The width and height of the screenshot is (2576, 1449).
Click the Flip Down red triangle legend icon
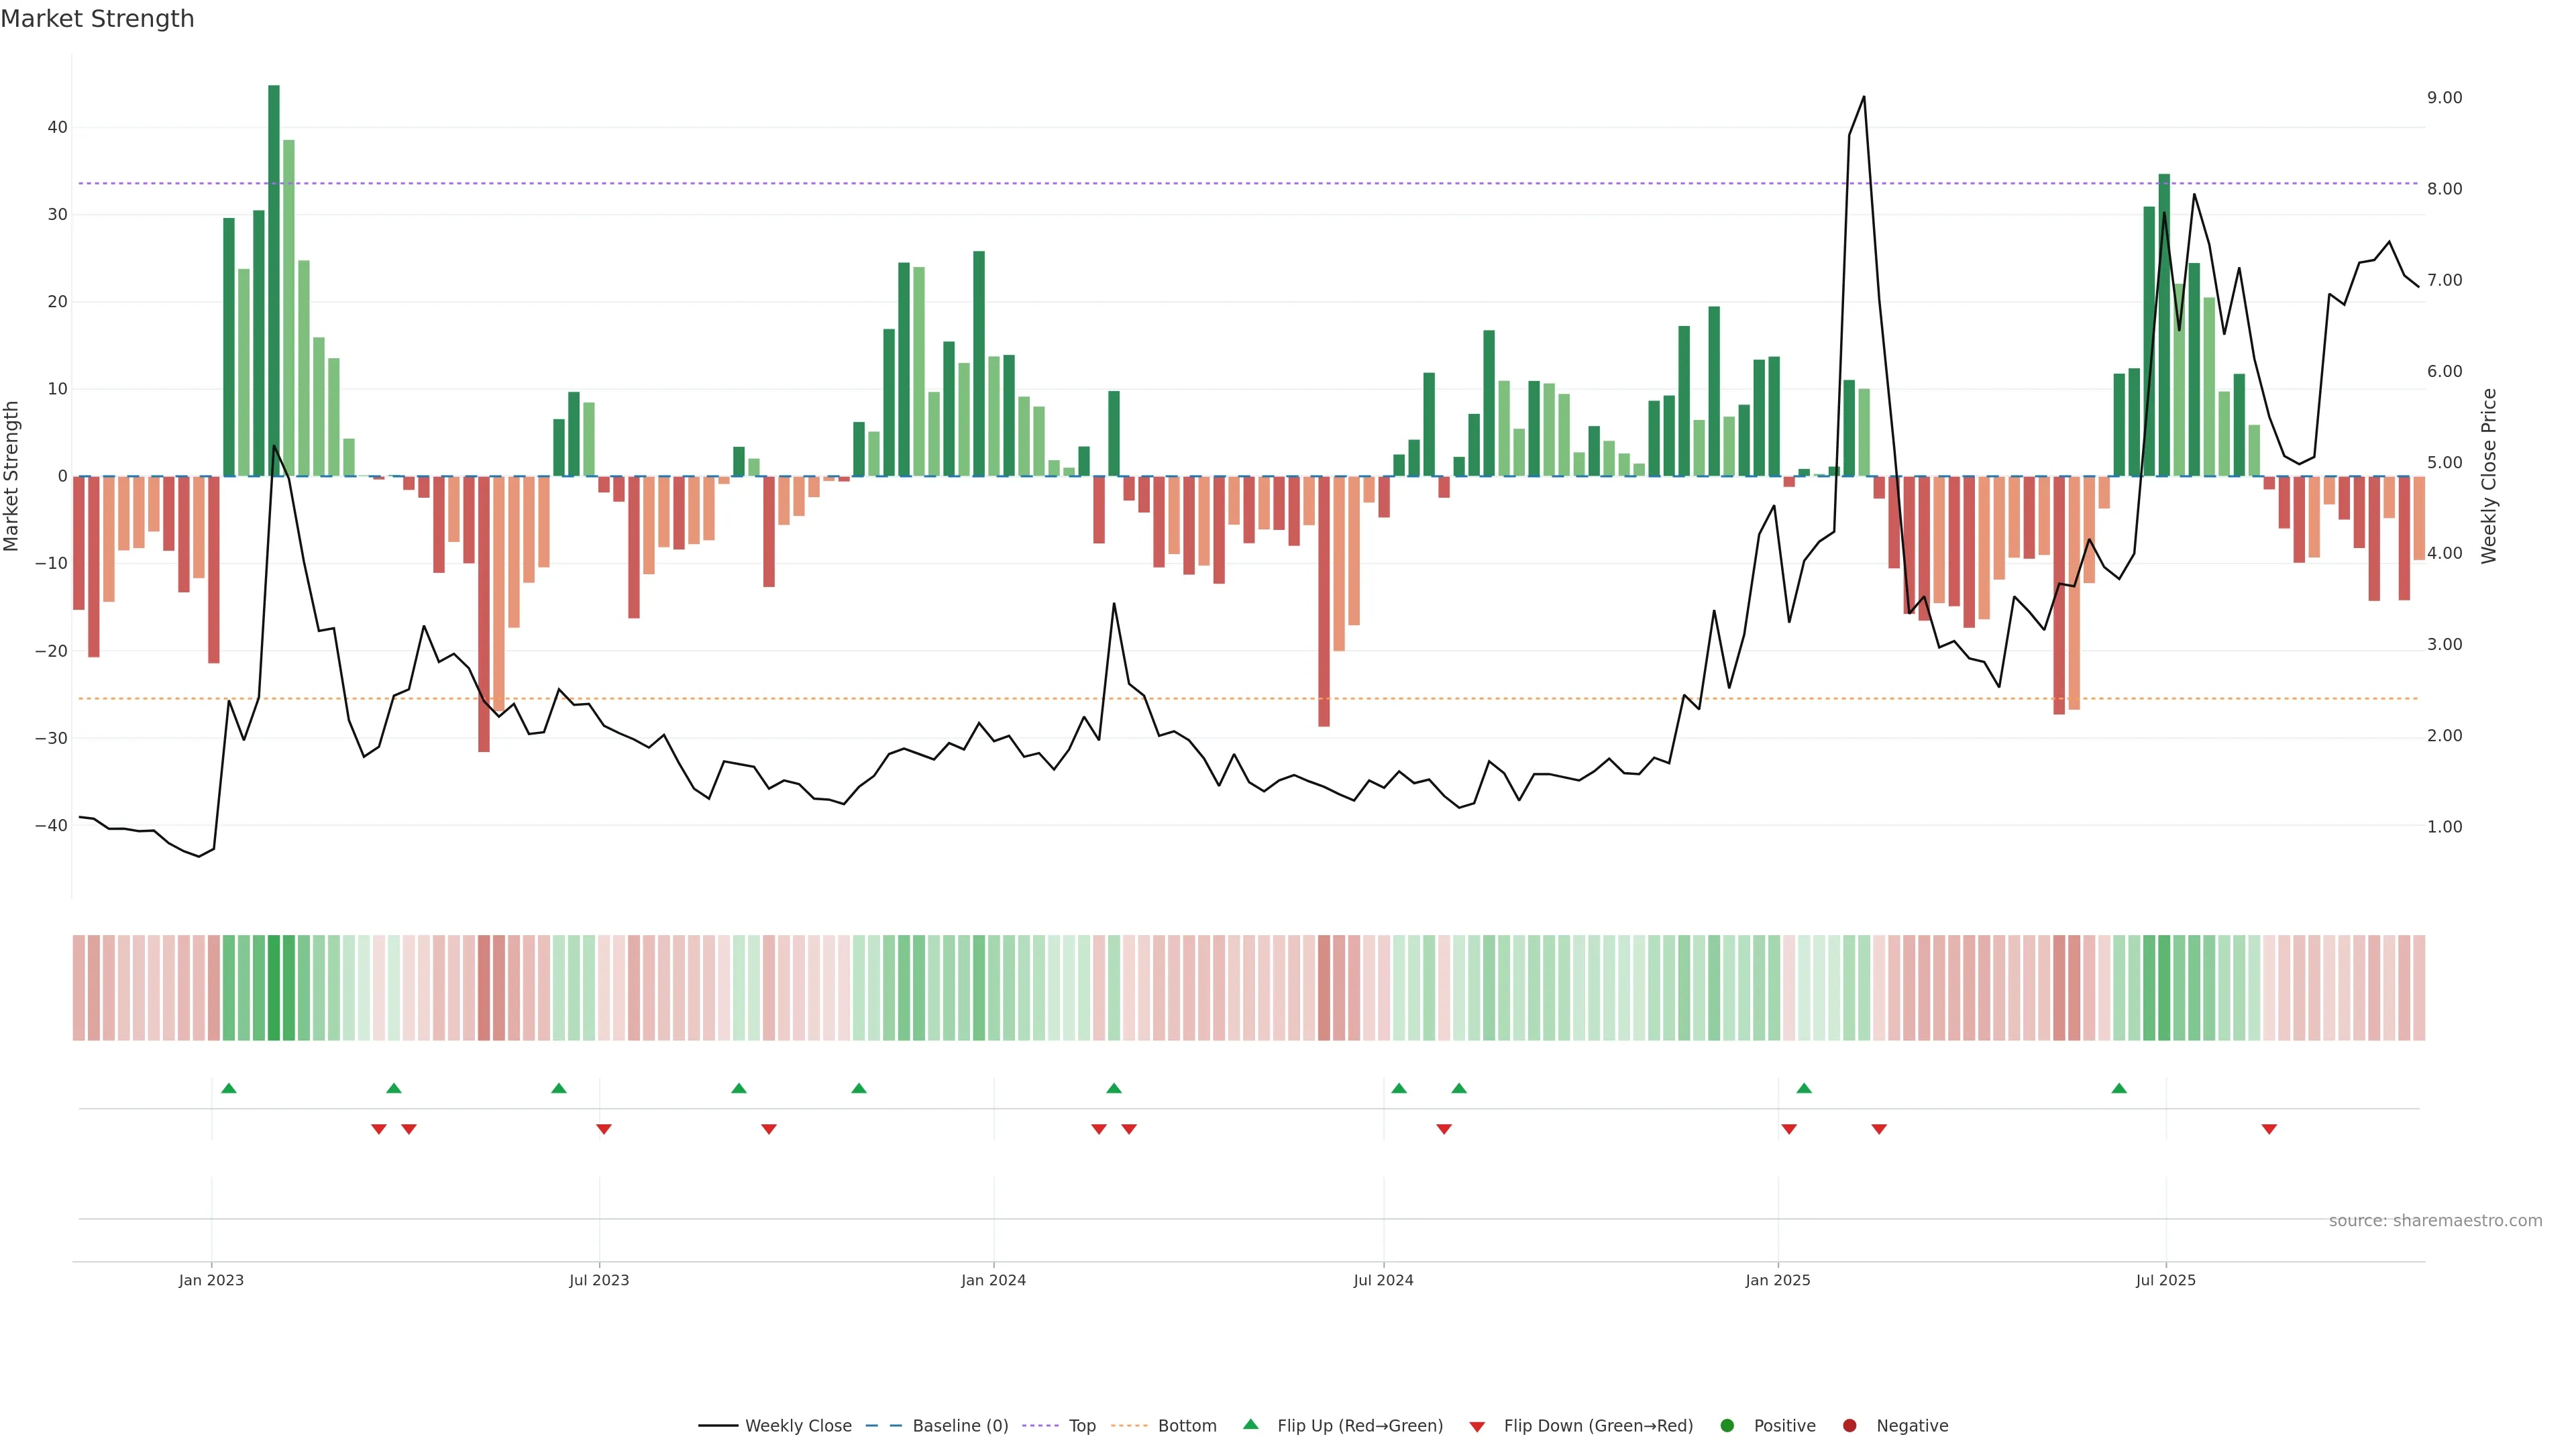coord(1477,1427)
